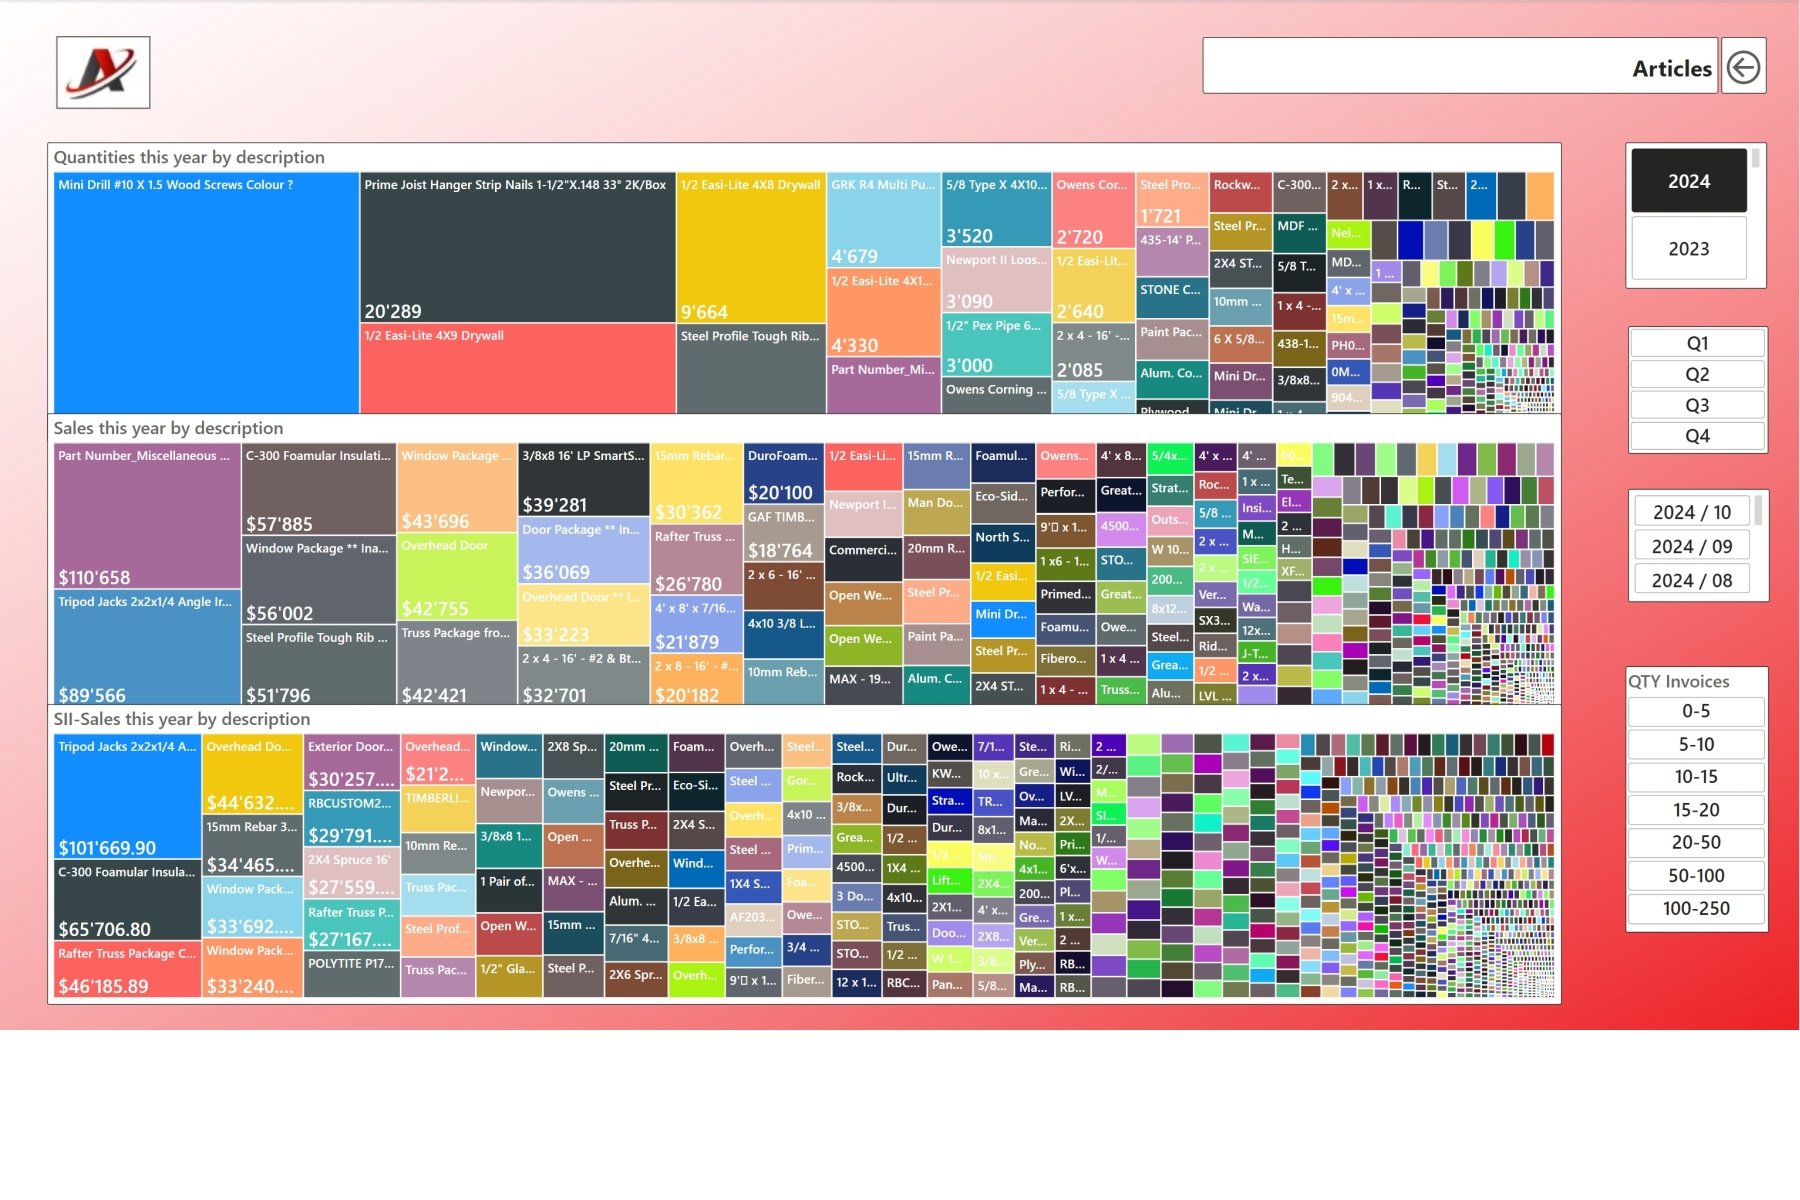Select Steel Profile Tough Rib quantities tile
Screen dimensions: 1800x1200
(751, 368)
